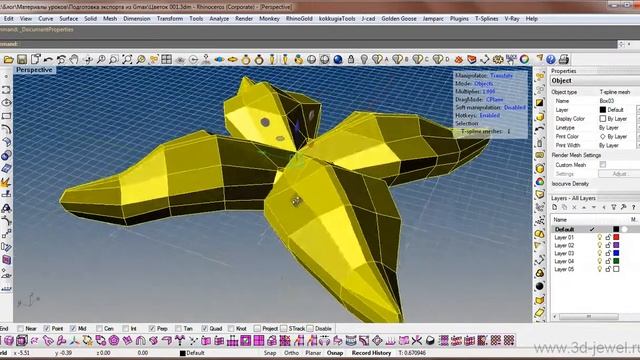Image resolution: width=640 pixels, height=360 pixels.
Task: Delete layer using the X icon
Action: click(574, 208)
